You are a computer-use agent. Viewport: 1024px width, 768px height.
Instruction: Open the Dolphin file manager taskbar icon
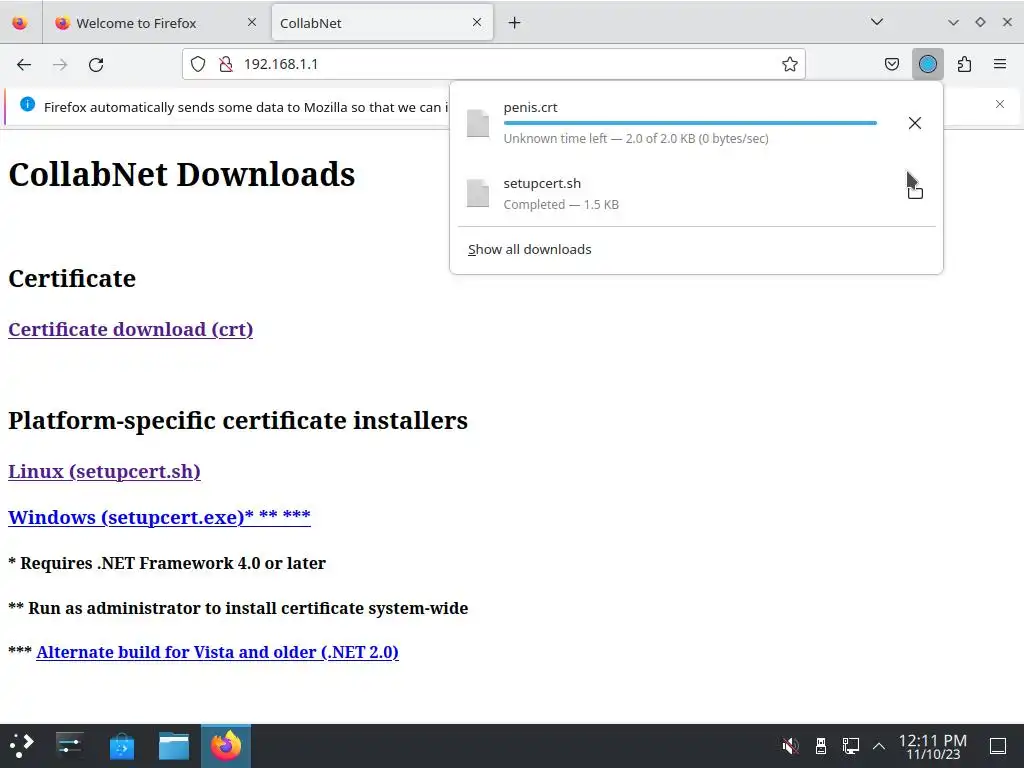(x=174, y=746)
